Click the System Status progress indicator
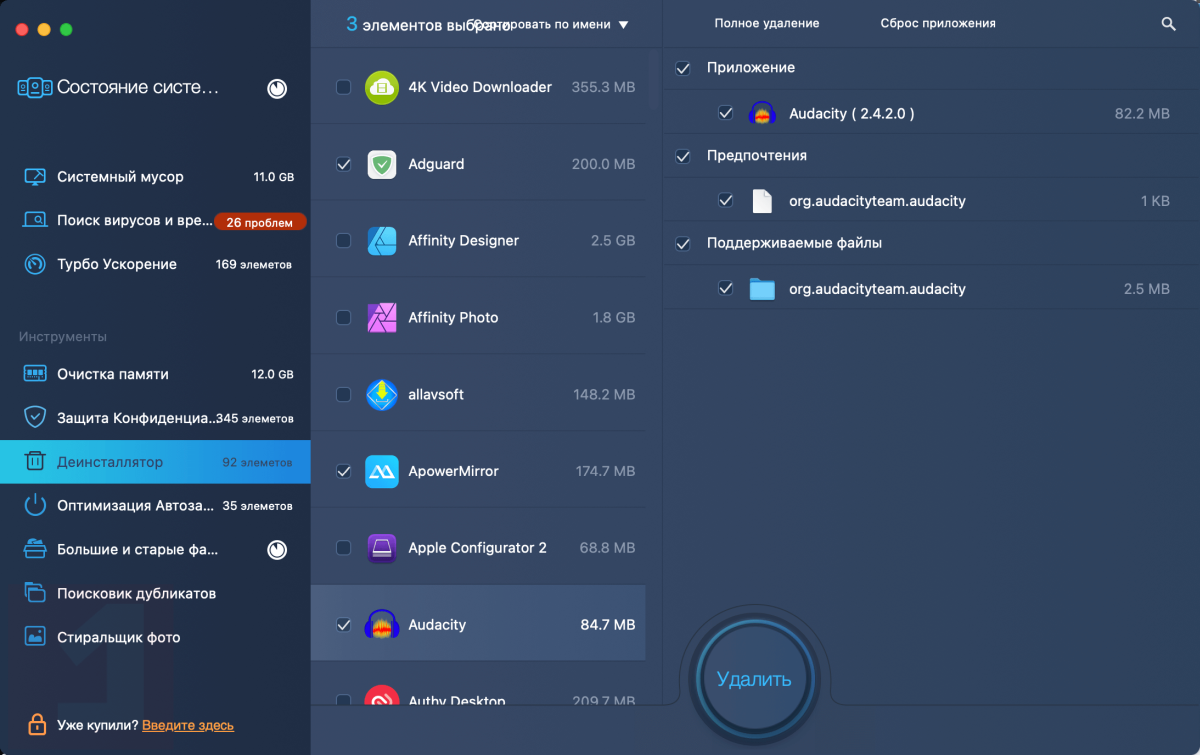The image size is (1200, 755). coord(277,89)
